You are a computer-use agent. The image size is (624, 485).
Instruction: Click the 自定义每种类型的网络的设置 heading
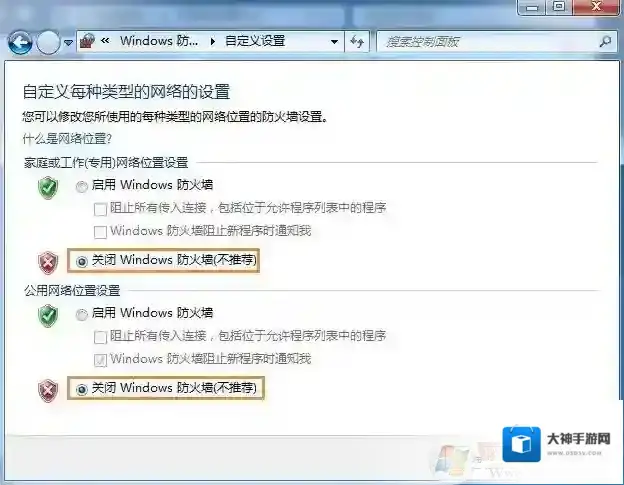(x=127, y=92)
